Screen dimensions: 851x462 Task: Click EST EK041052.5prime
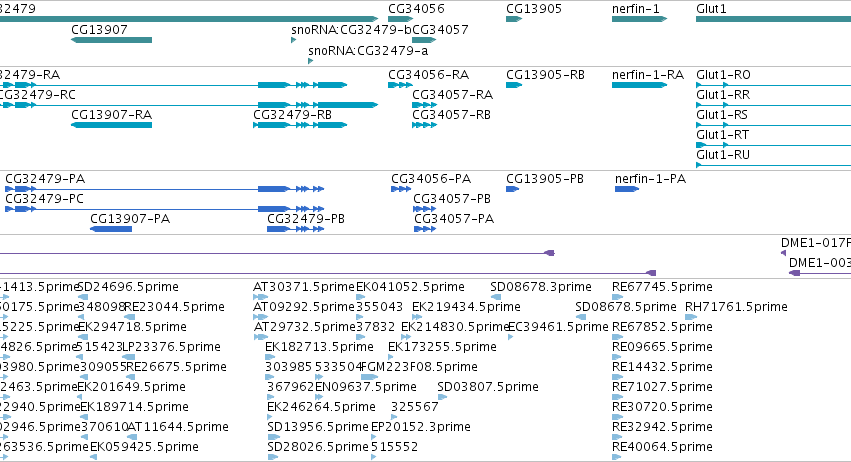410,287
